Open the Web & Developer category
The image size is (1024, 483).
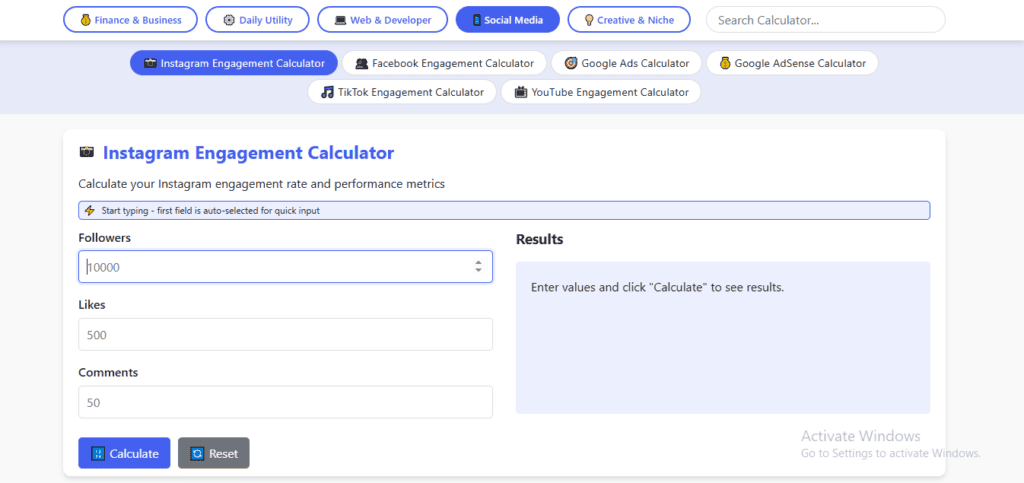tap(383, 20)
